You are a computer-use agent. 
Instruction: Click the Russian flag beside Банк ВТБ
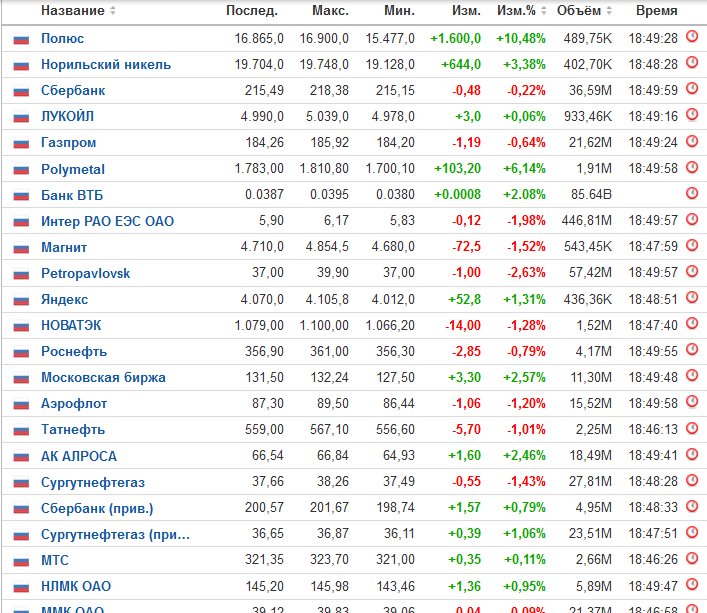point(21,197)
